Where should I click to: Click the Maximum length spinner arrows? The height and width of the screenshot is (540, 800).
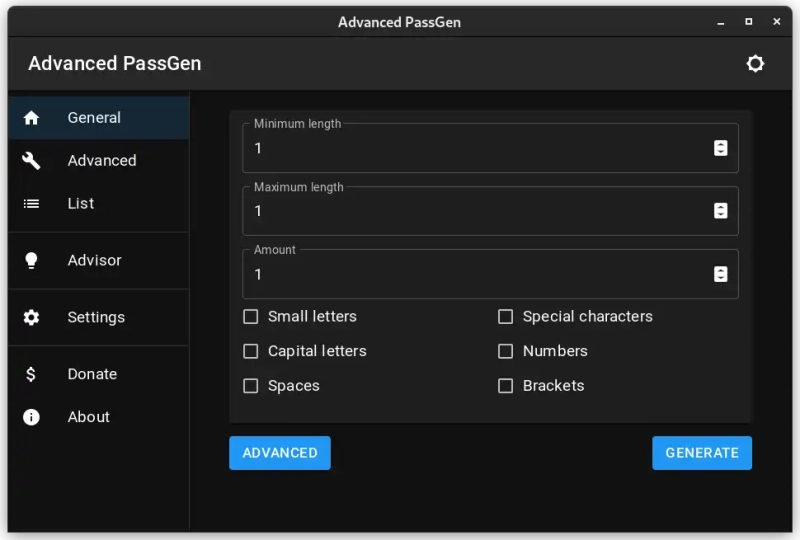(720, 211)
